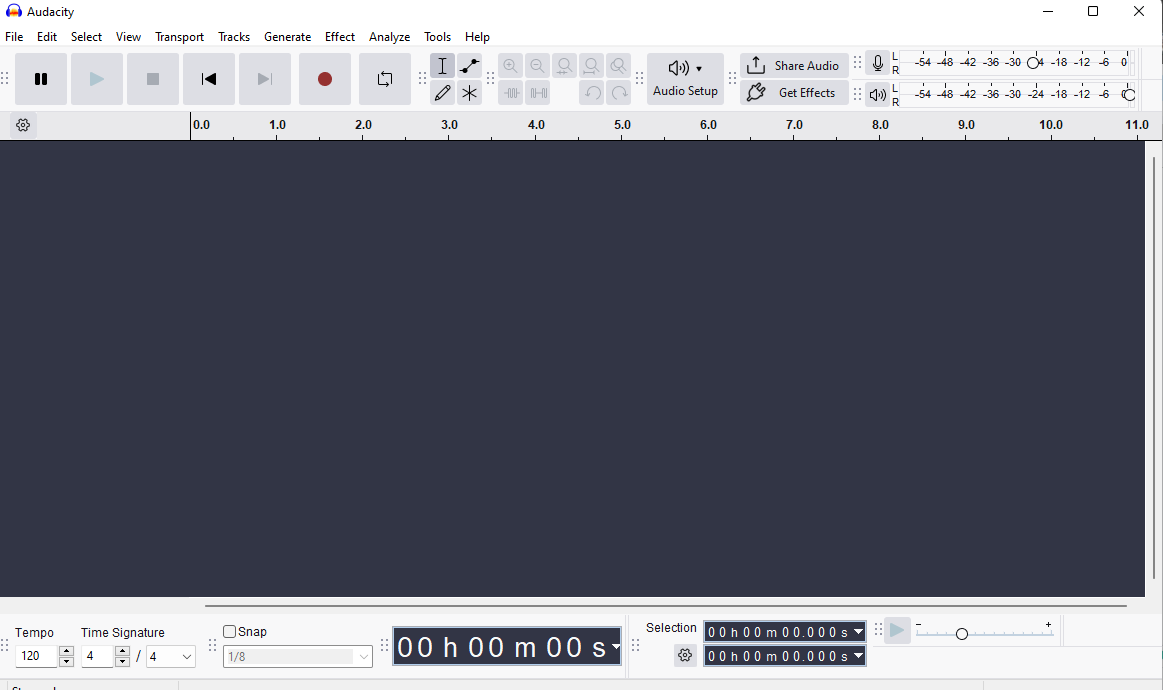This screenshot has width=1163, height=690.
Task: Click the vertical scrollbar
Action: click(x=1153, y=368)
